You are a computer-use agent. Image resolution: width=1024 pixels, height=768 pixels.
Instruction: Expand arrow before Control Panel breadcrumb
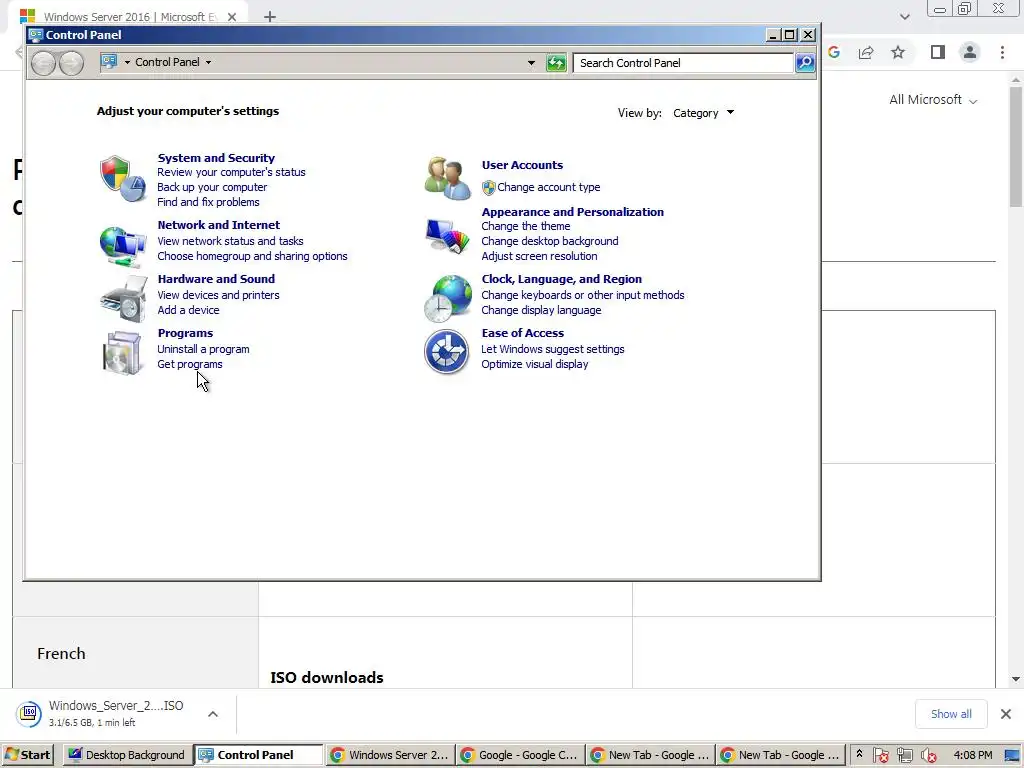pyautogui.click(x=127, y=62)
